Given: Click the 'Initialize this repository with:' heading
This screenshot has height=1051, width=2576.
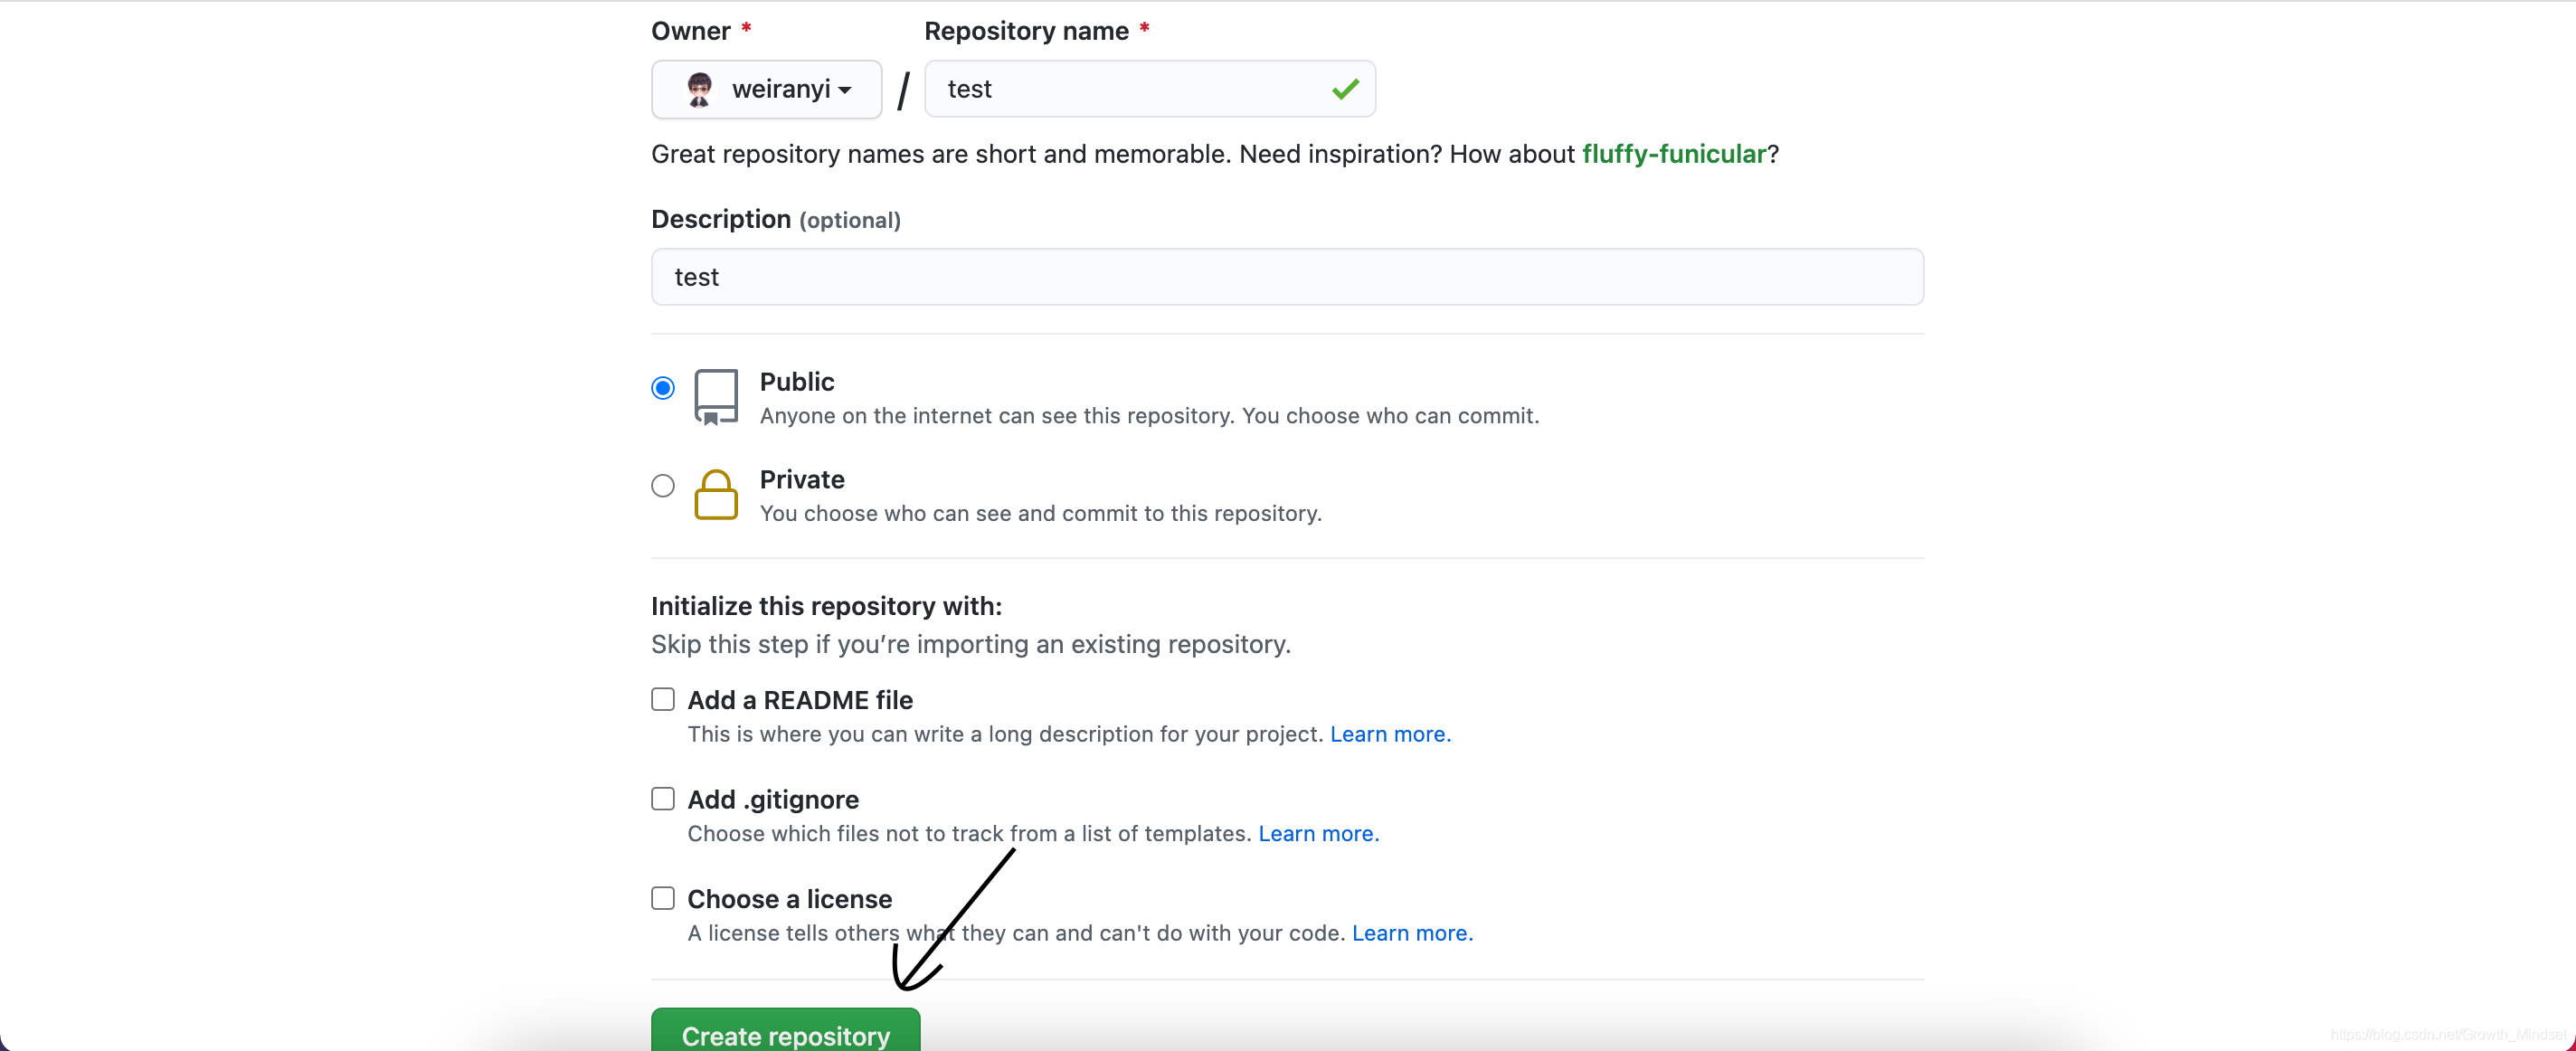Looking at the screenshot, I should click(826, 606).
